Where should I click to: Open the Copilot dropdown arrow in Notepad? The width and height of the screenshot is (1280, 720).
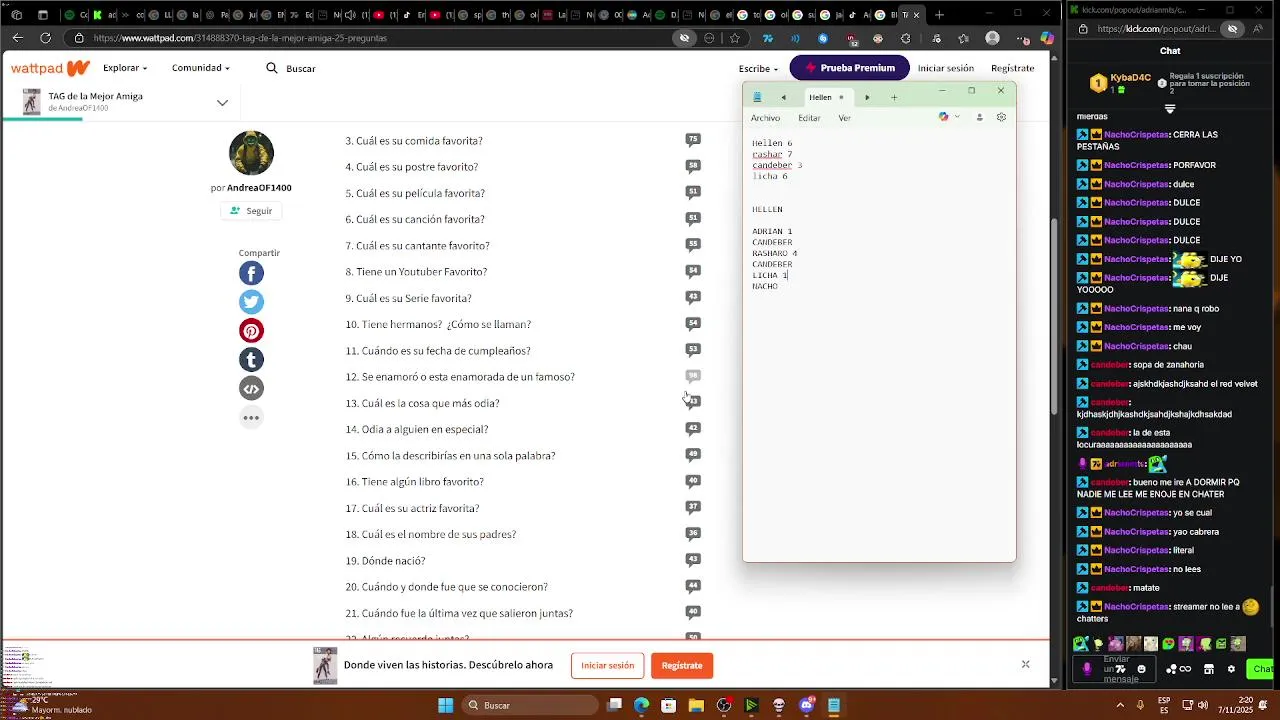coord(957,117)
